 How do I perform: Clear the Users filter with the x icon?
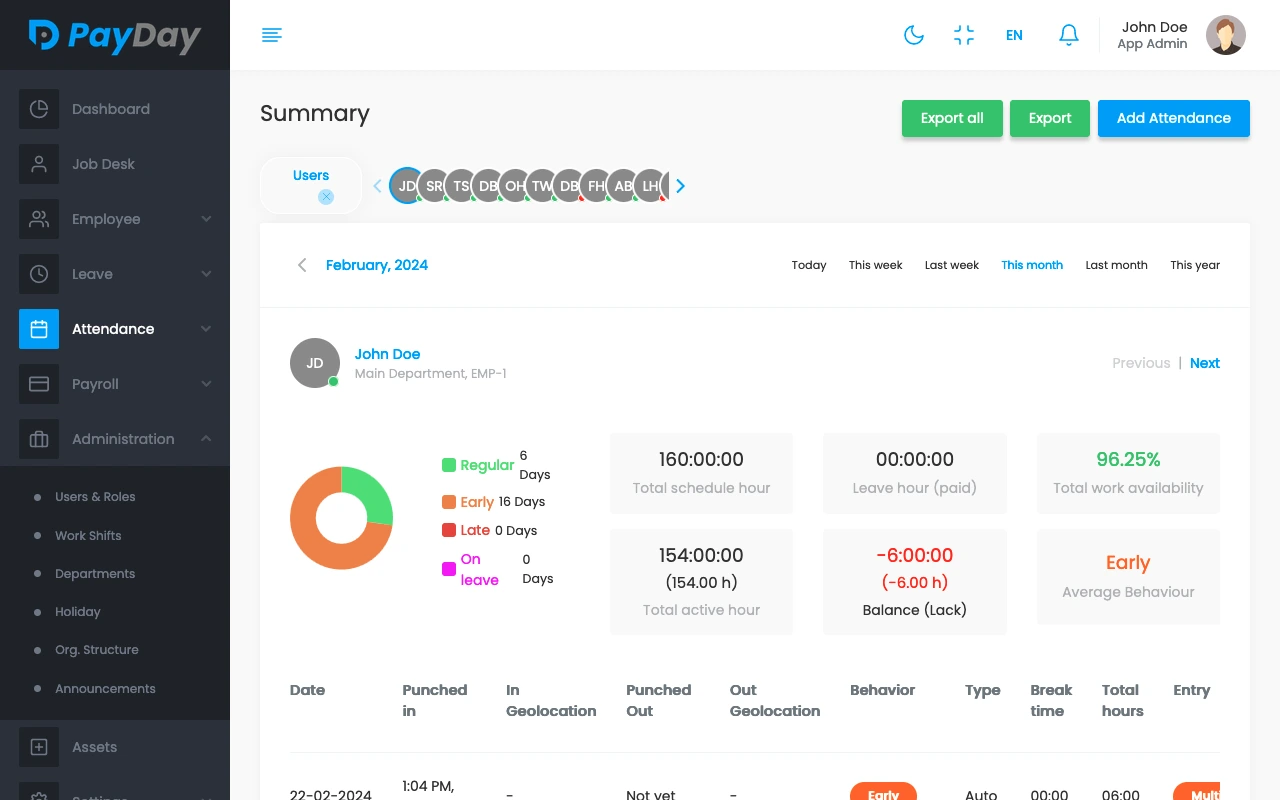tap(326, 197)
